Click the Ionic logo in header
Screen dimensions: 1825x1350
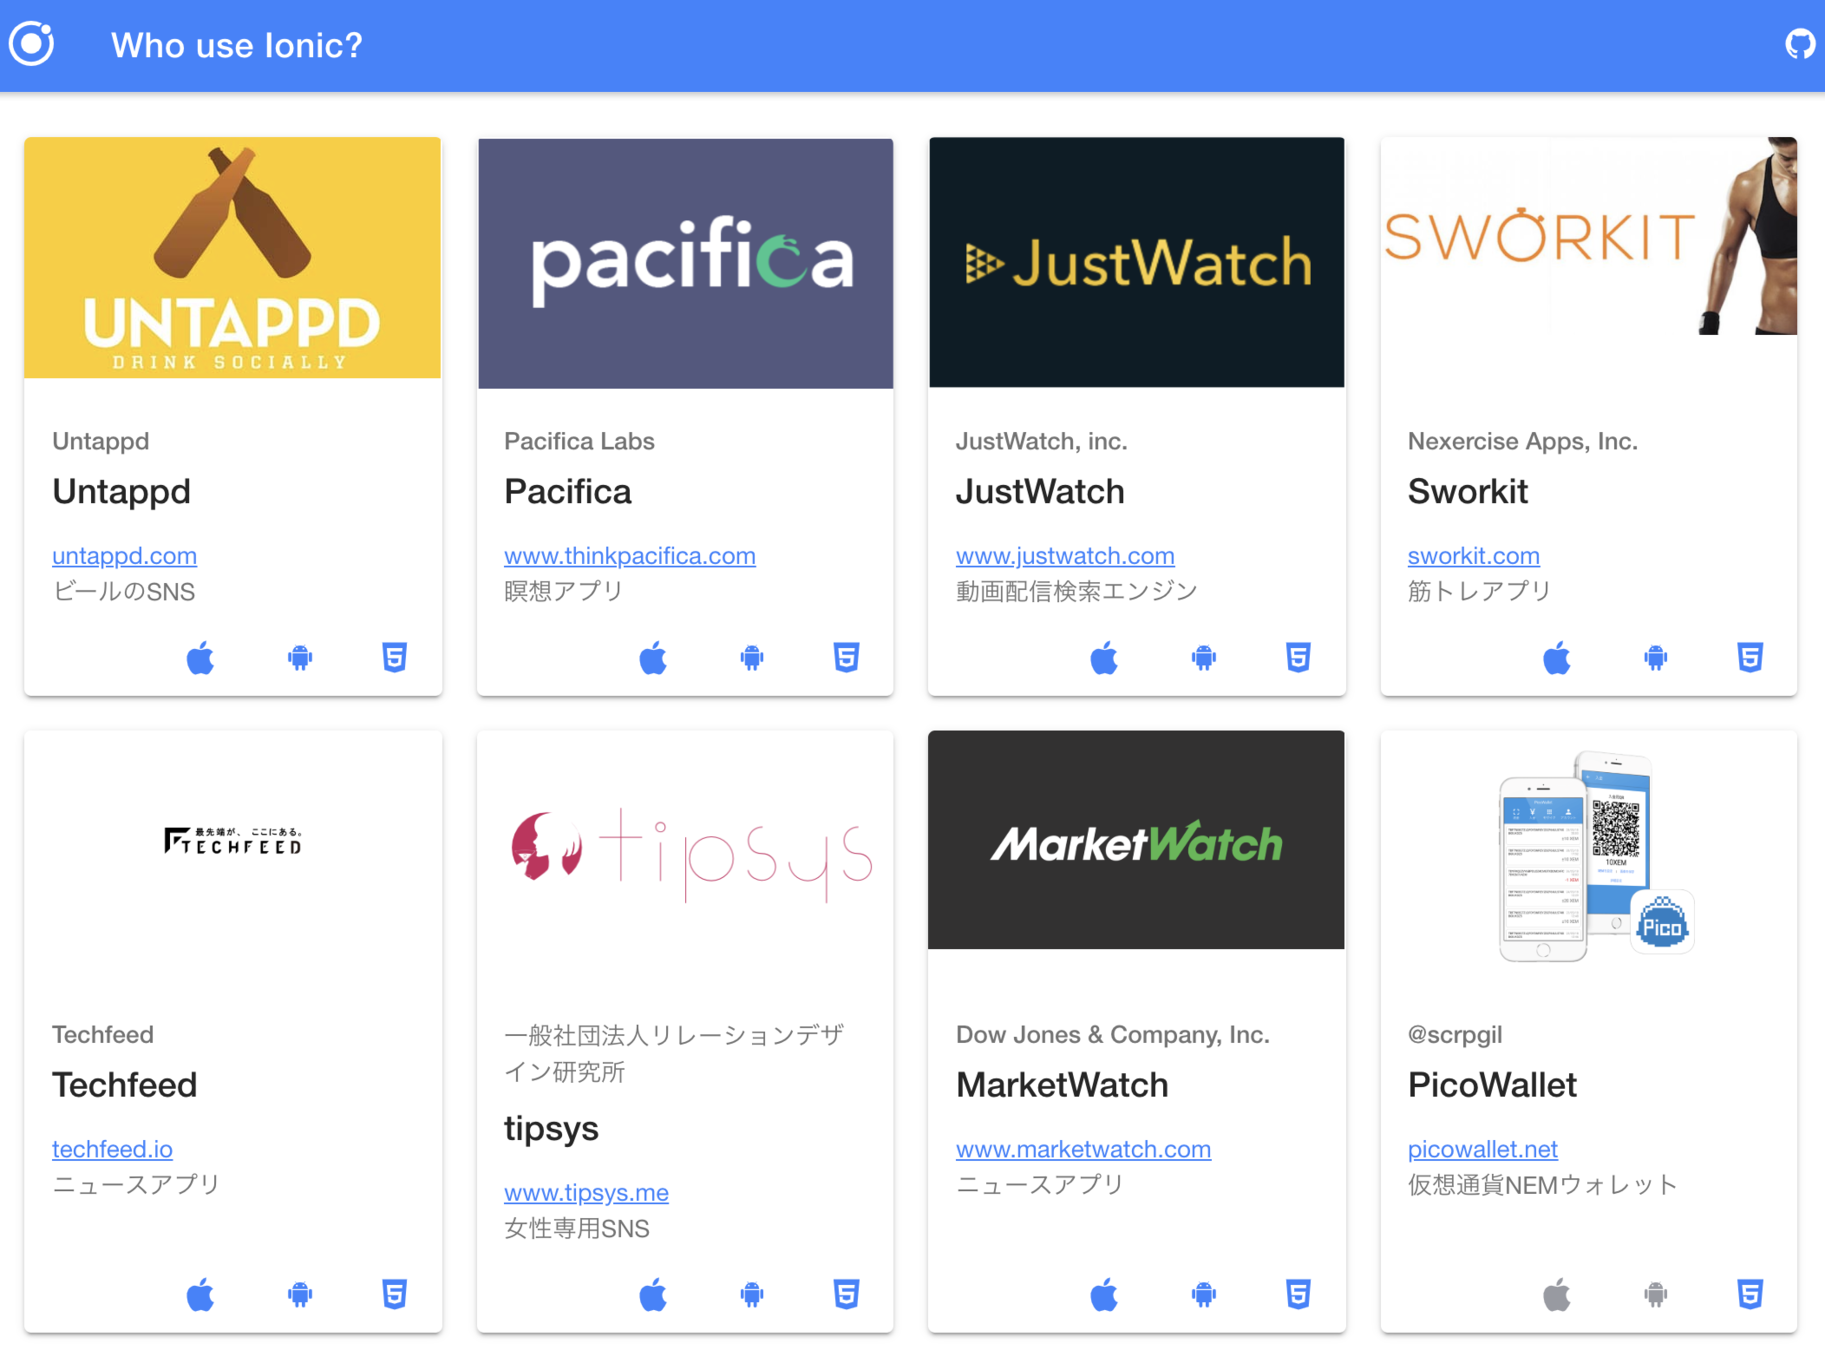[x=32, y=44]
